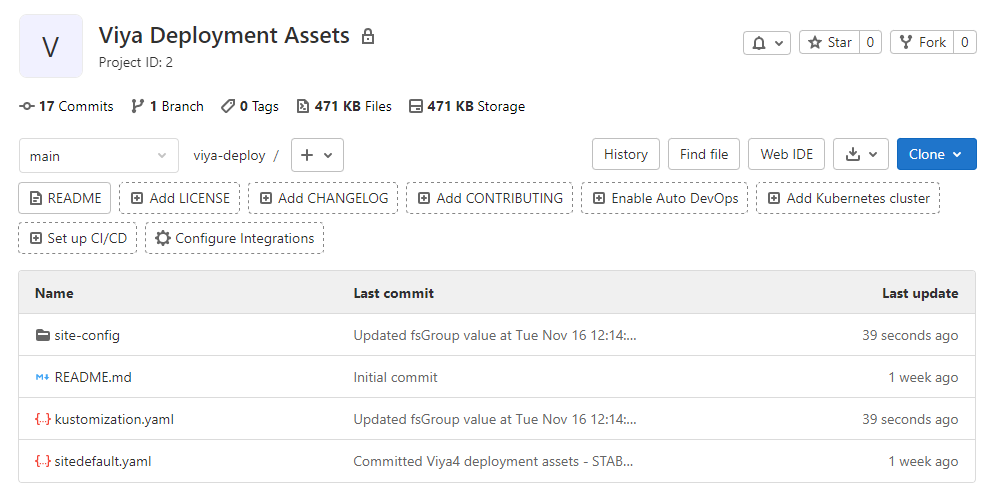Click Add LICENSE
Viewport: 991px width, 491px height.
point(180,198)
